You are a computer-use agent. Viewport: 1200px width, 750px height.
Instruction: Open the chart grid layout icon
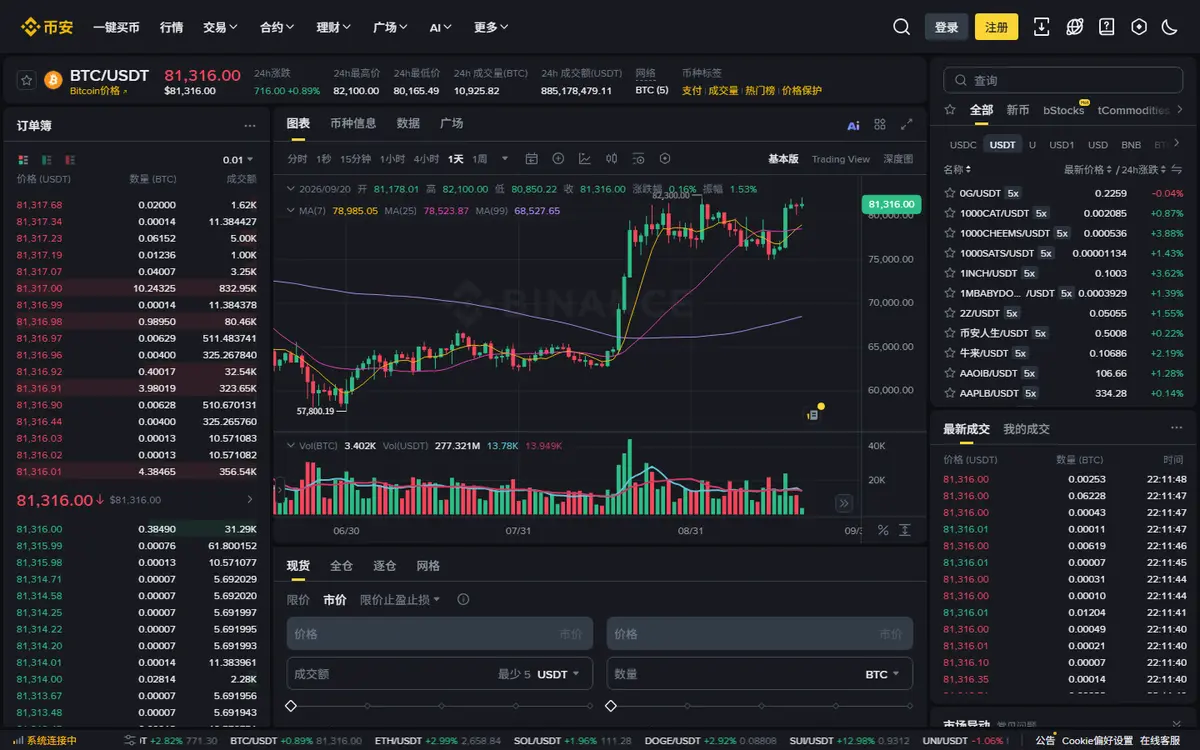click(880, 125)
